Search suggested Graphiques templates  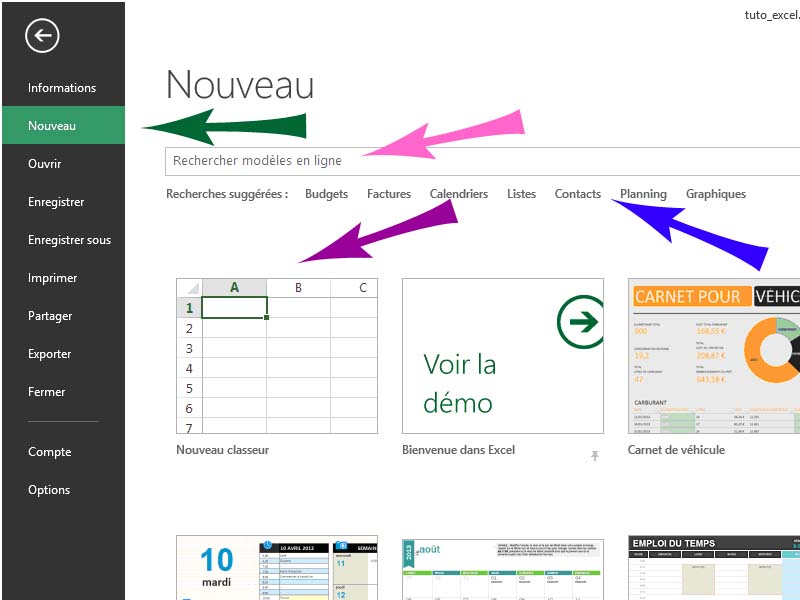tap(716, 194)
